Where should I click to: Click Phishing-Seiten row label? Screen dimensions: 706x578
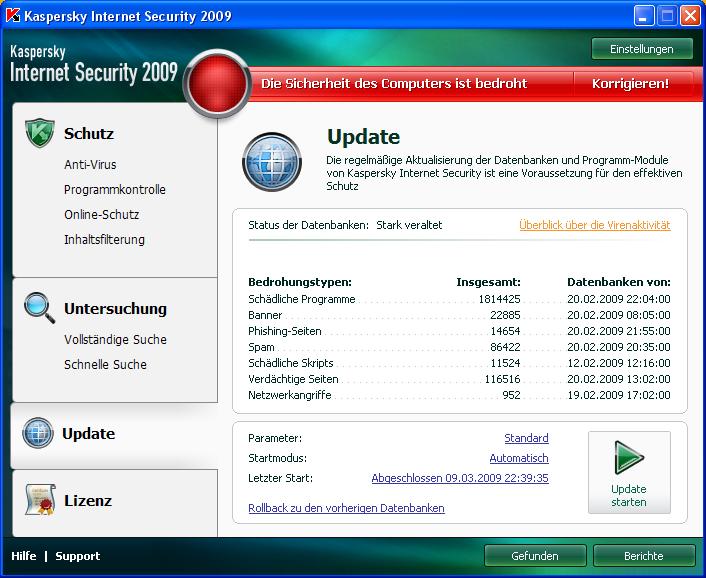[x=285, y=331]
